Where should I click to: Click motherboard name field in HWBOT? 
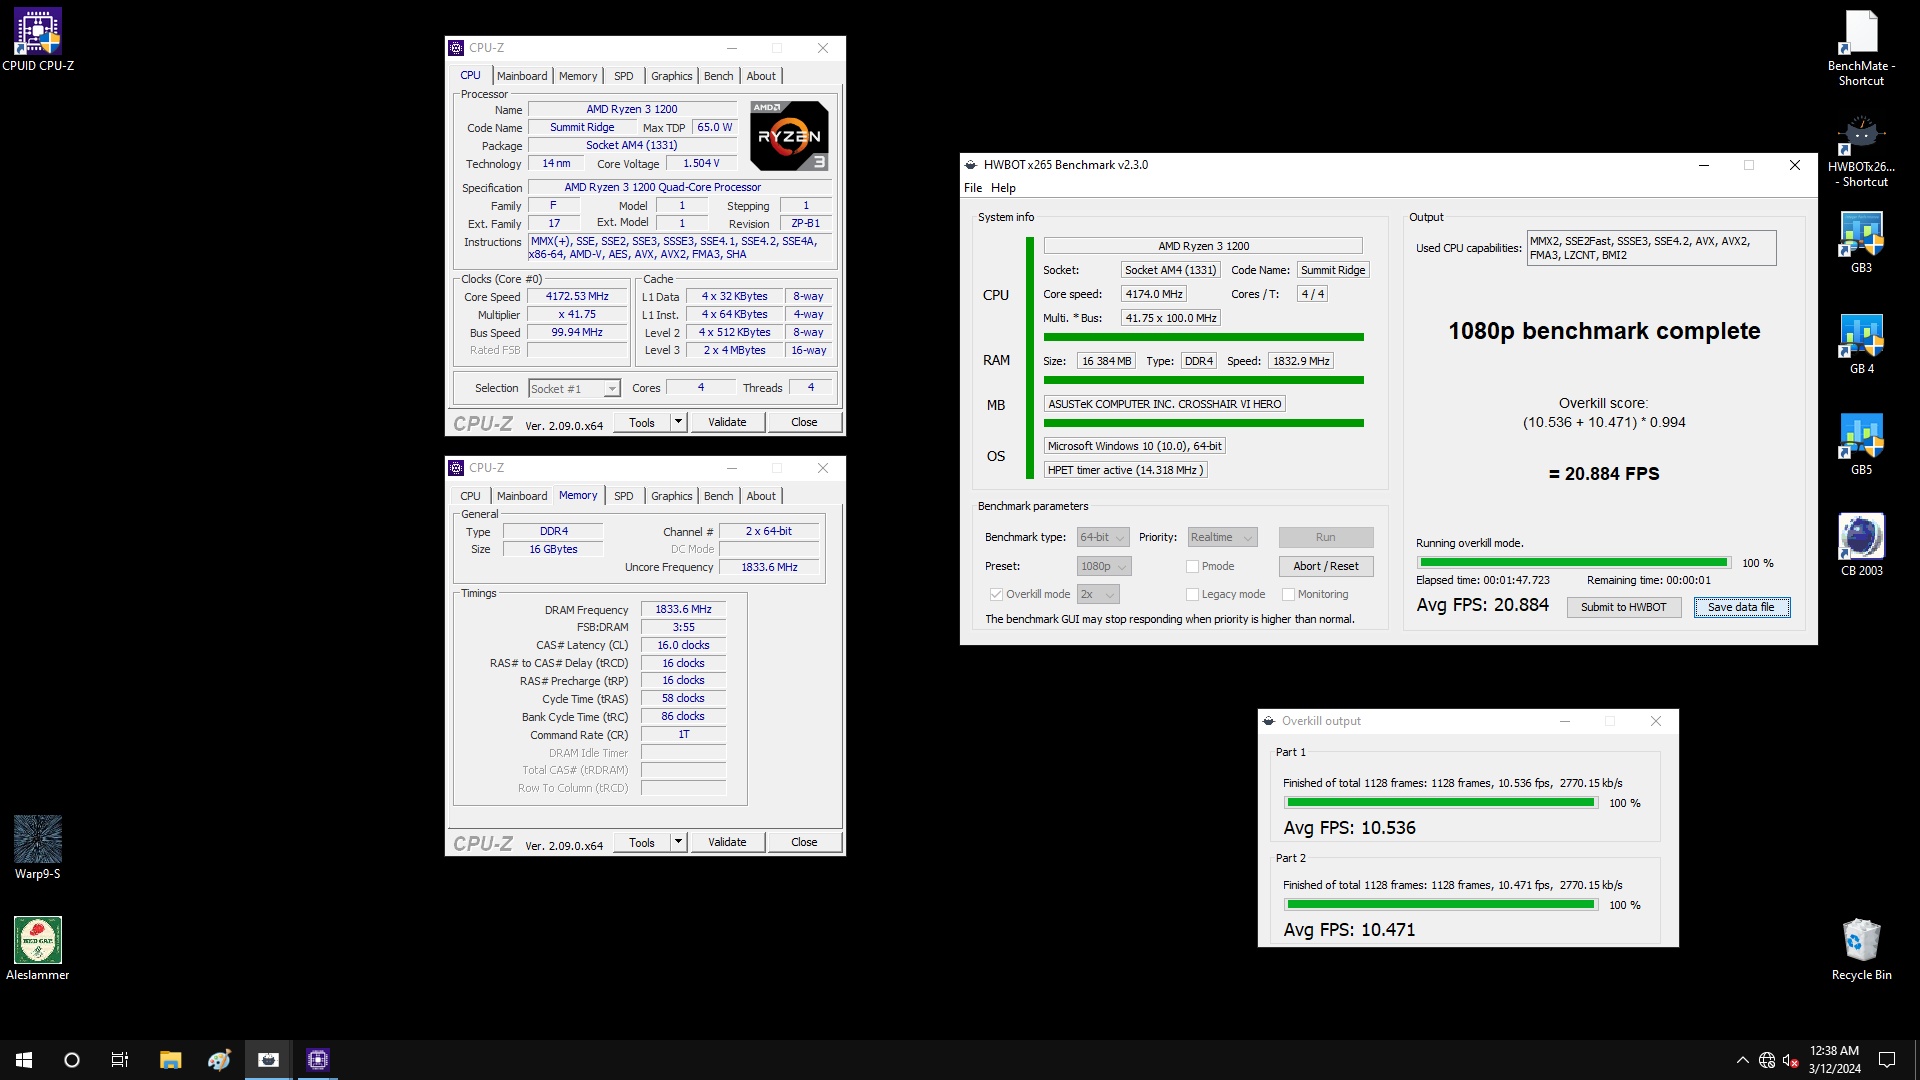click(x=1164, y=404)
